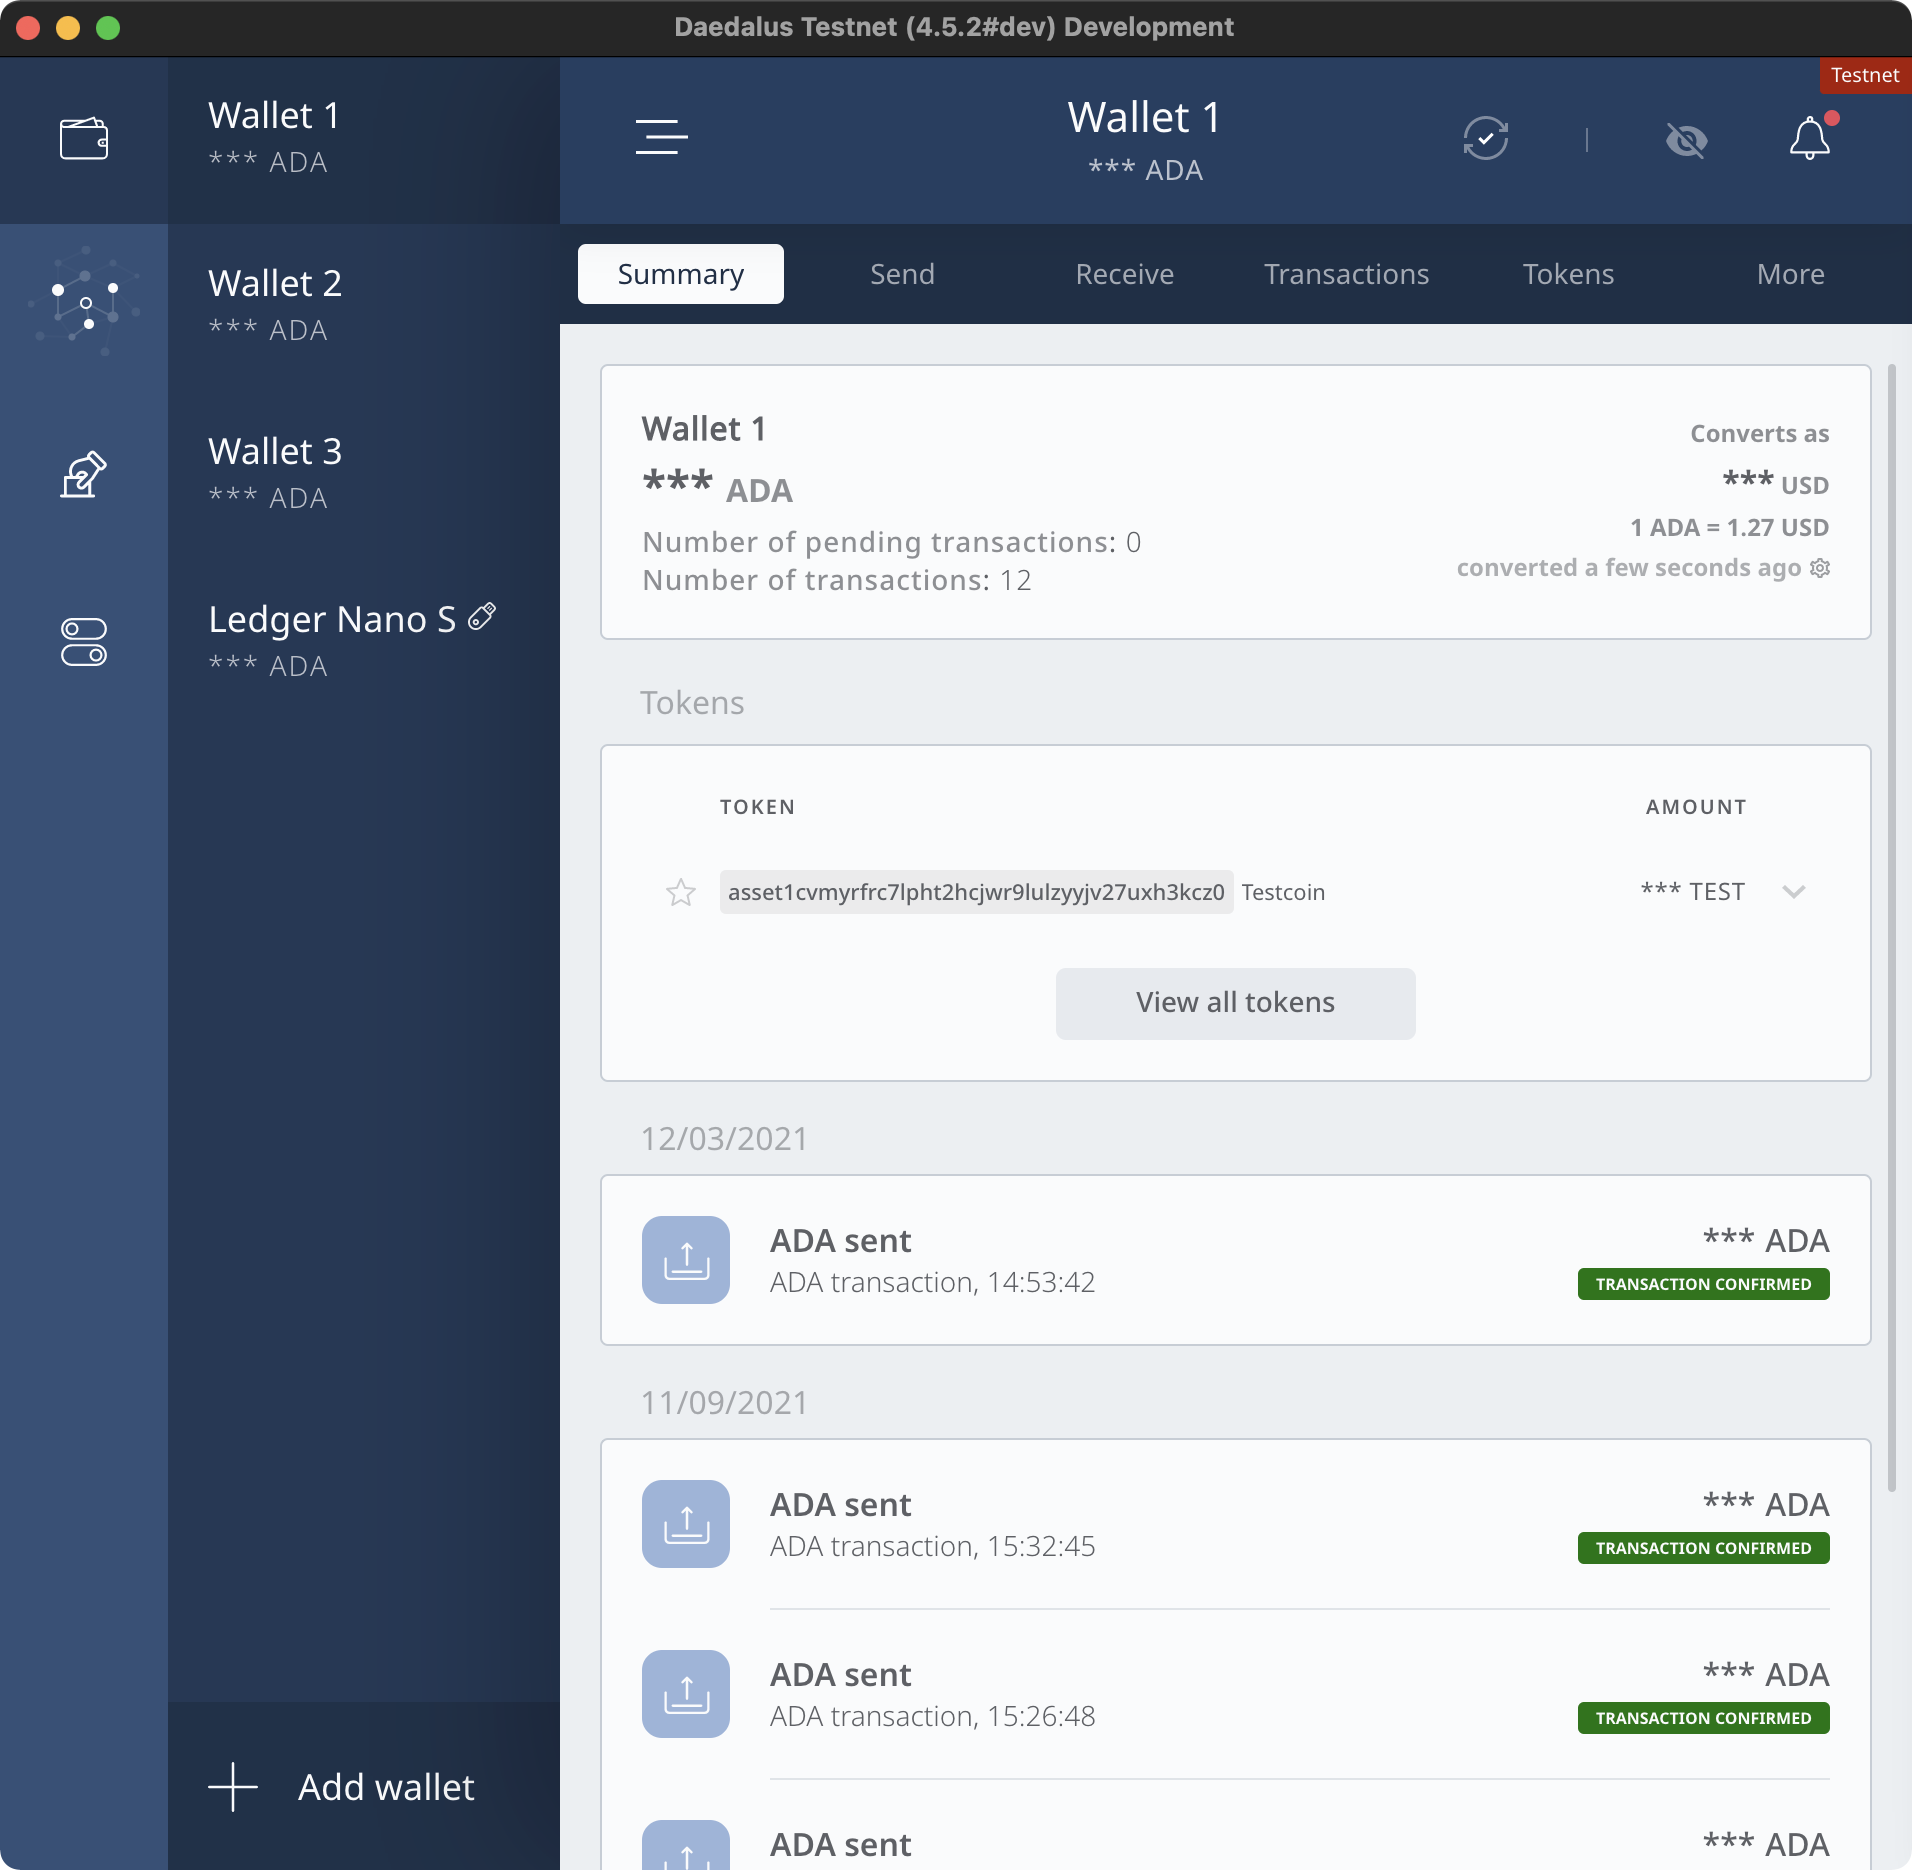
Task: Open the notifications bell icon
Action: (x=1810, y=138)
